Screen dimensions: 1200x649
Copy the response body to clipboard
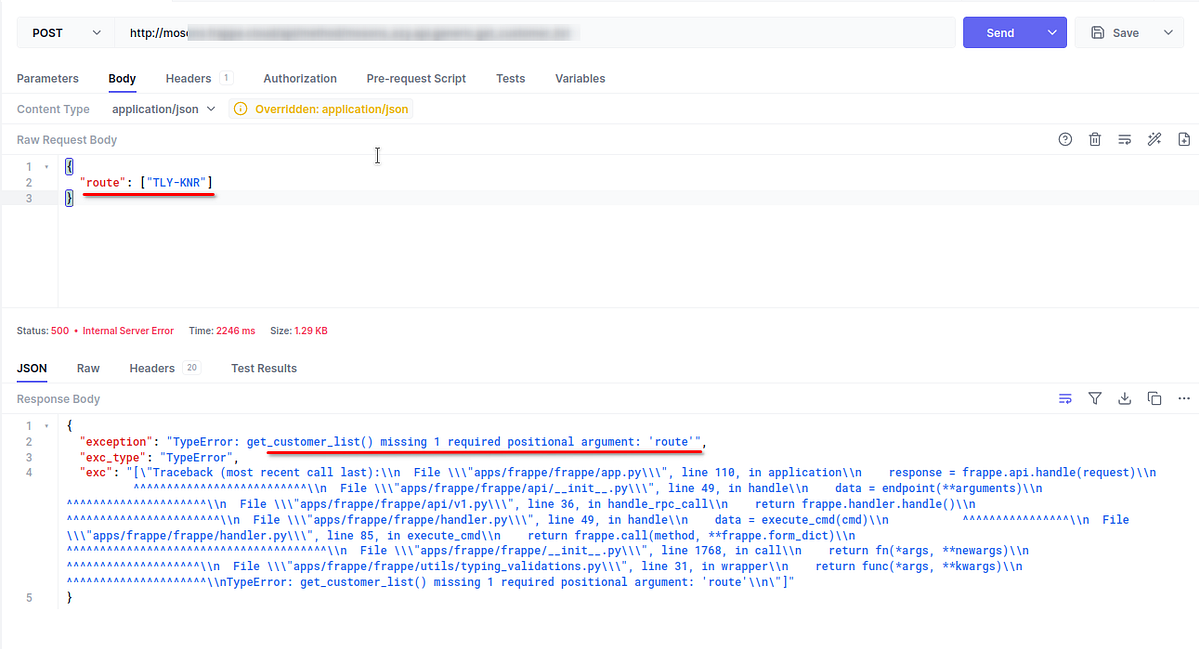[1154, 398]
